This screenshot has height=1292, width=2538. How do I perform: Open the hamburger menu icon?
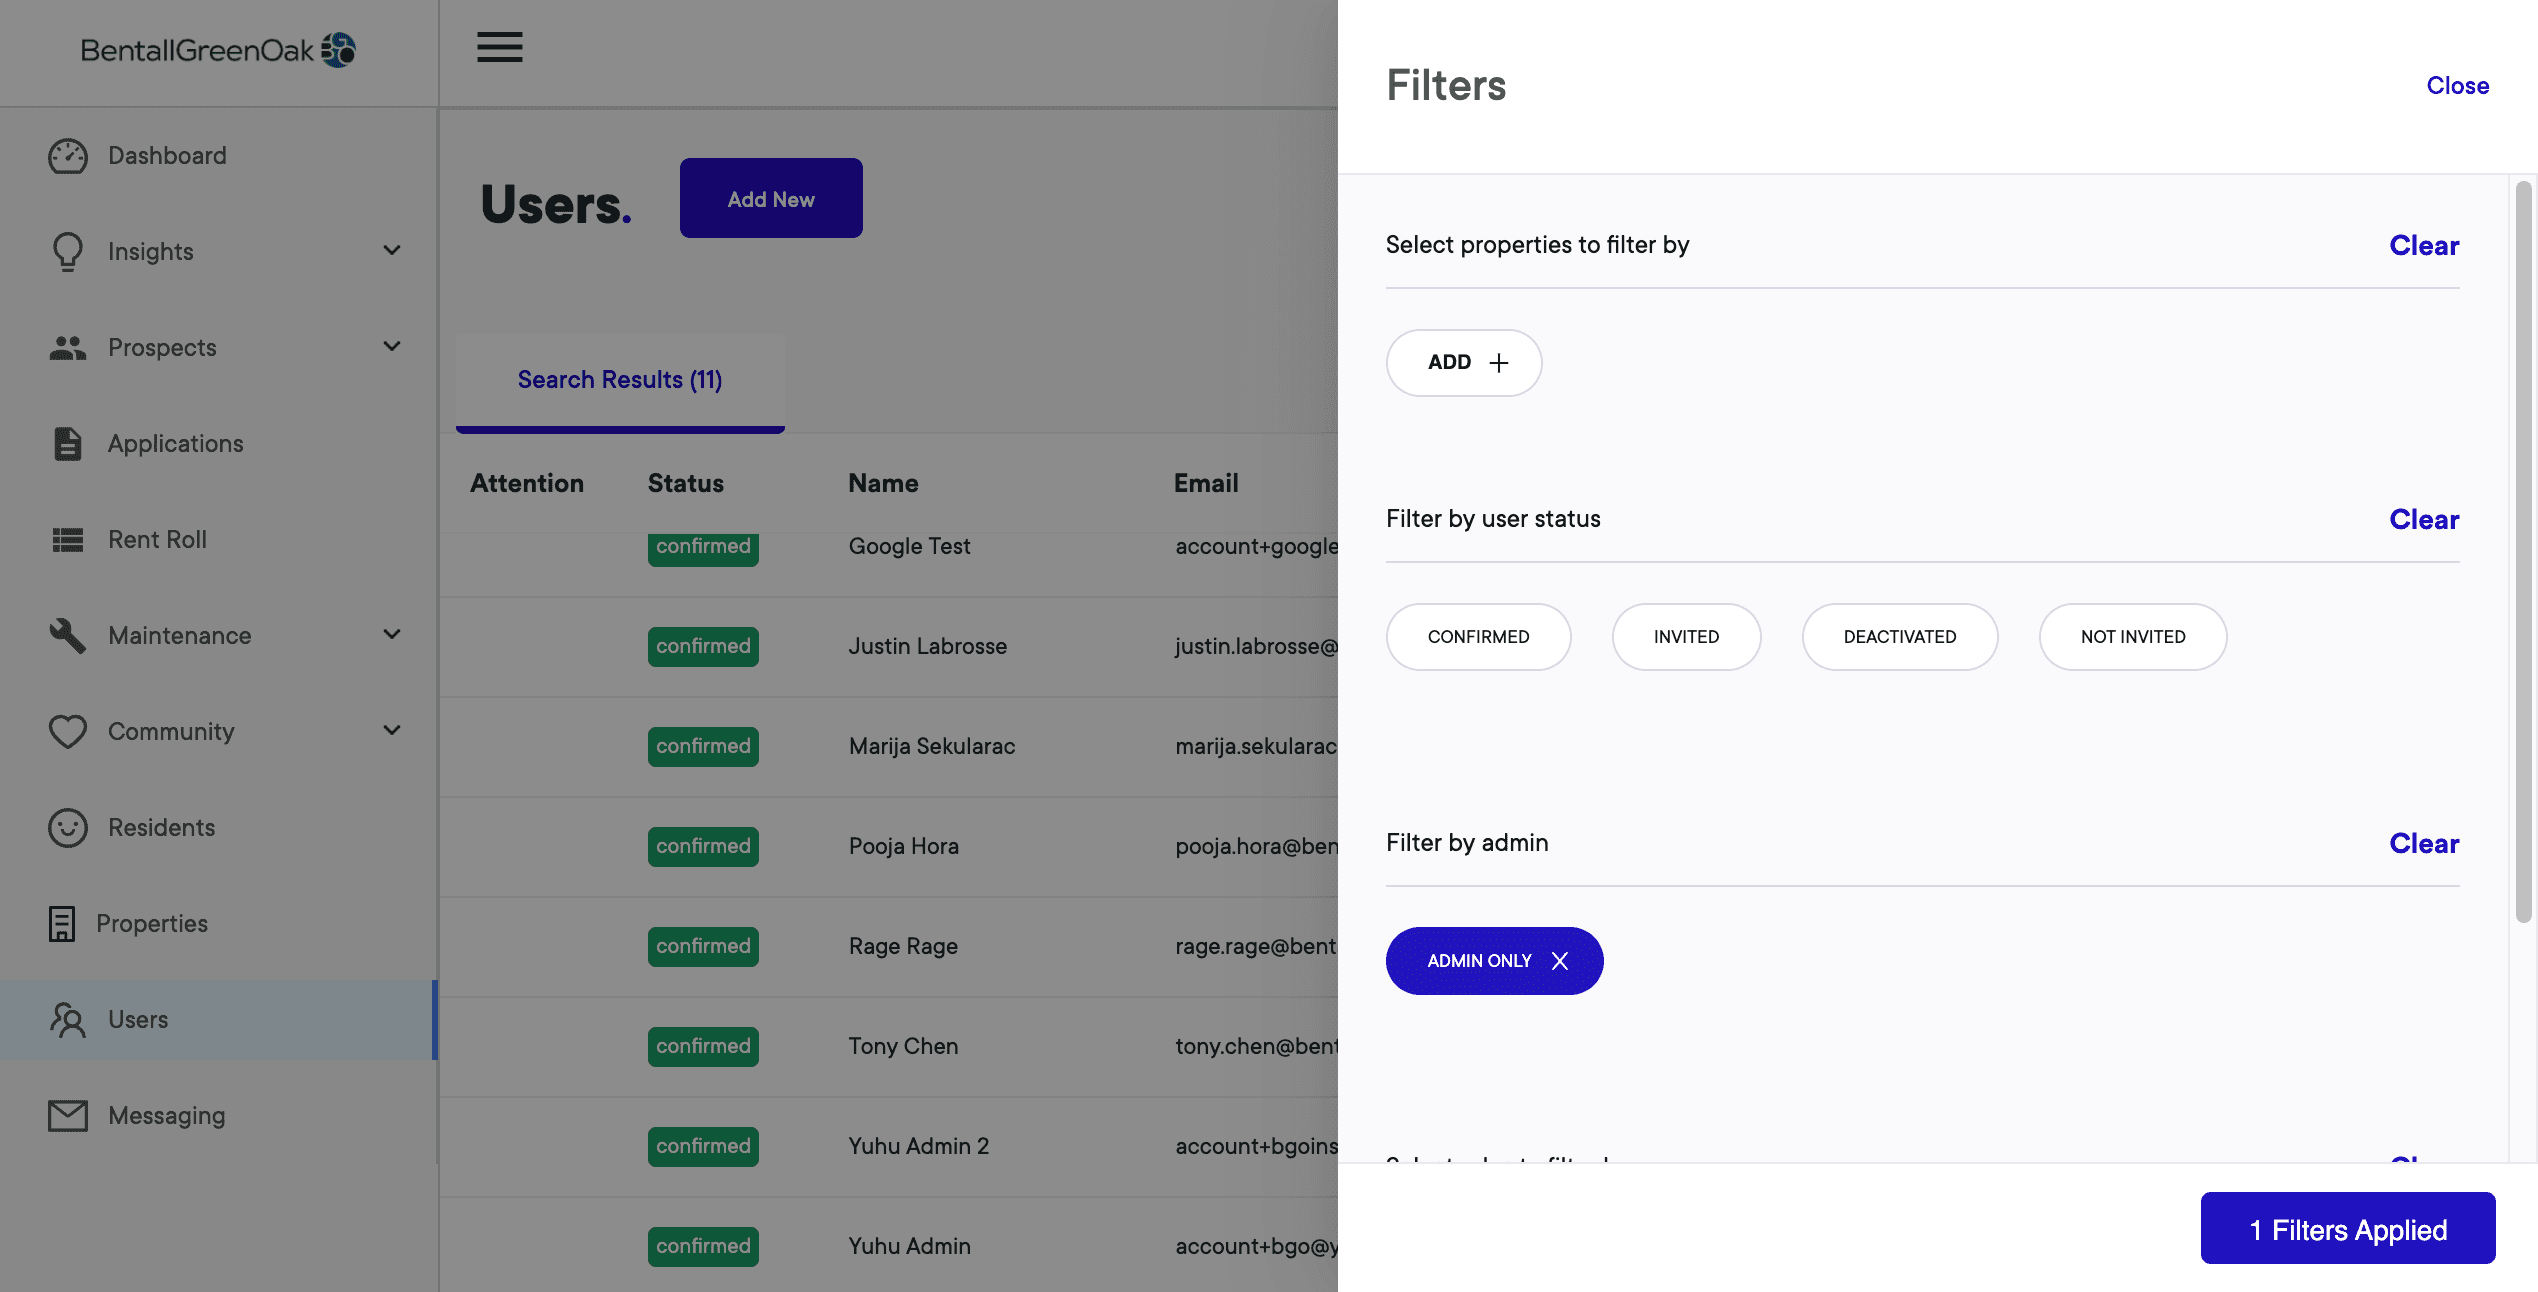[x=499, y=47]
